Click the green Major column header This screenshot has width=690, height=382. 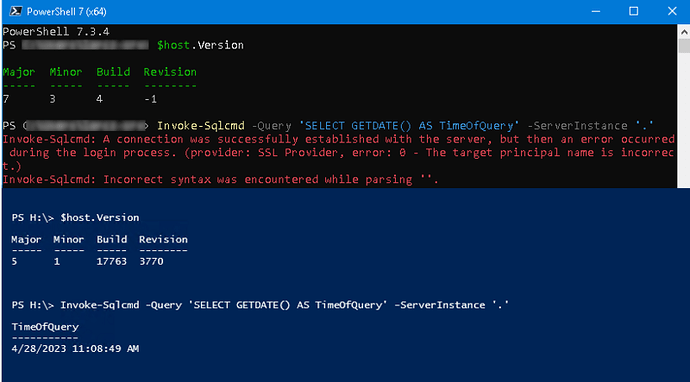pyautogui.click(x=19, y=72)
